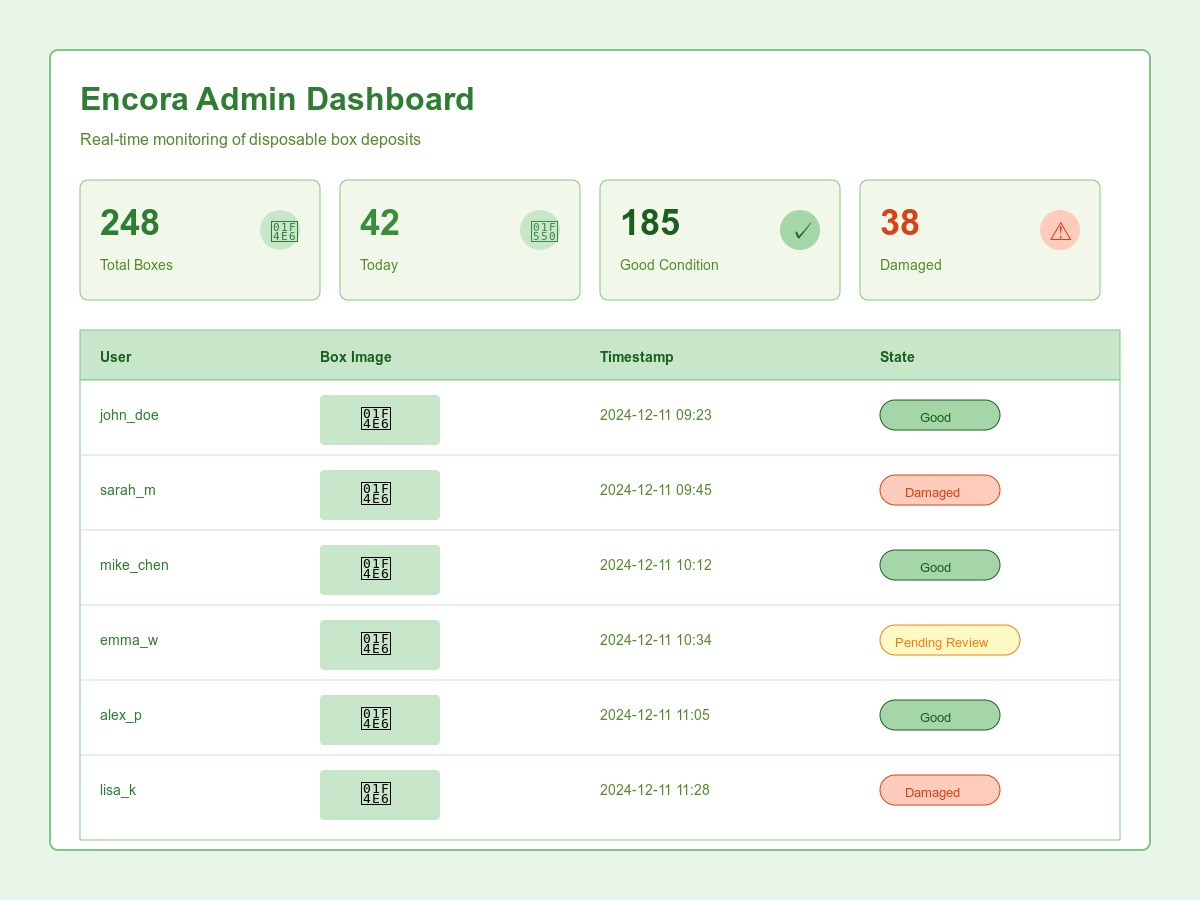
Task: Click the Good badge for alex_p
Action: pos(940,715)
